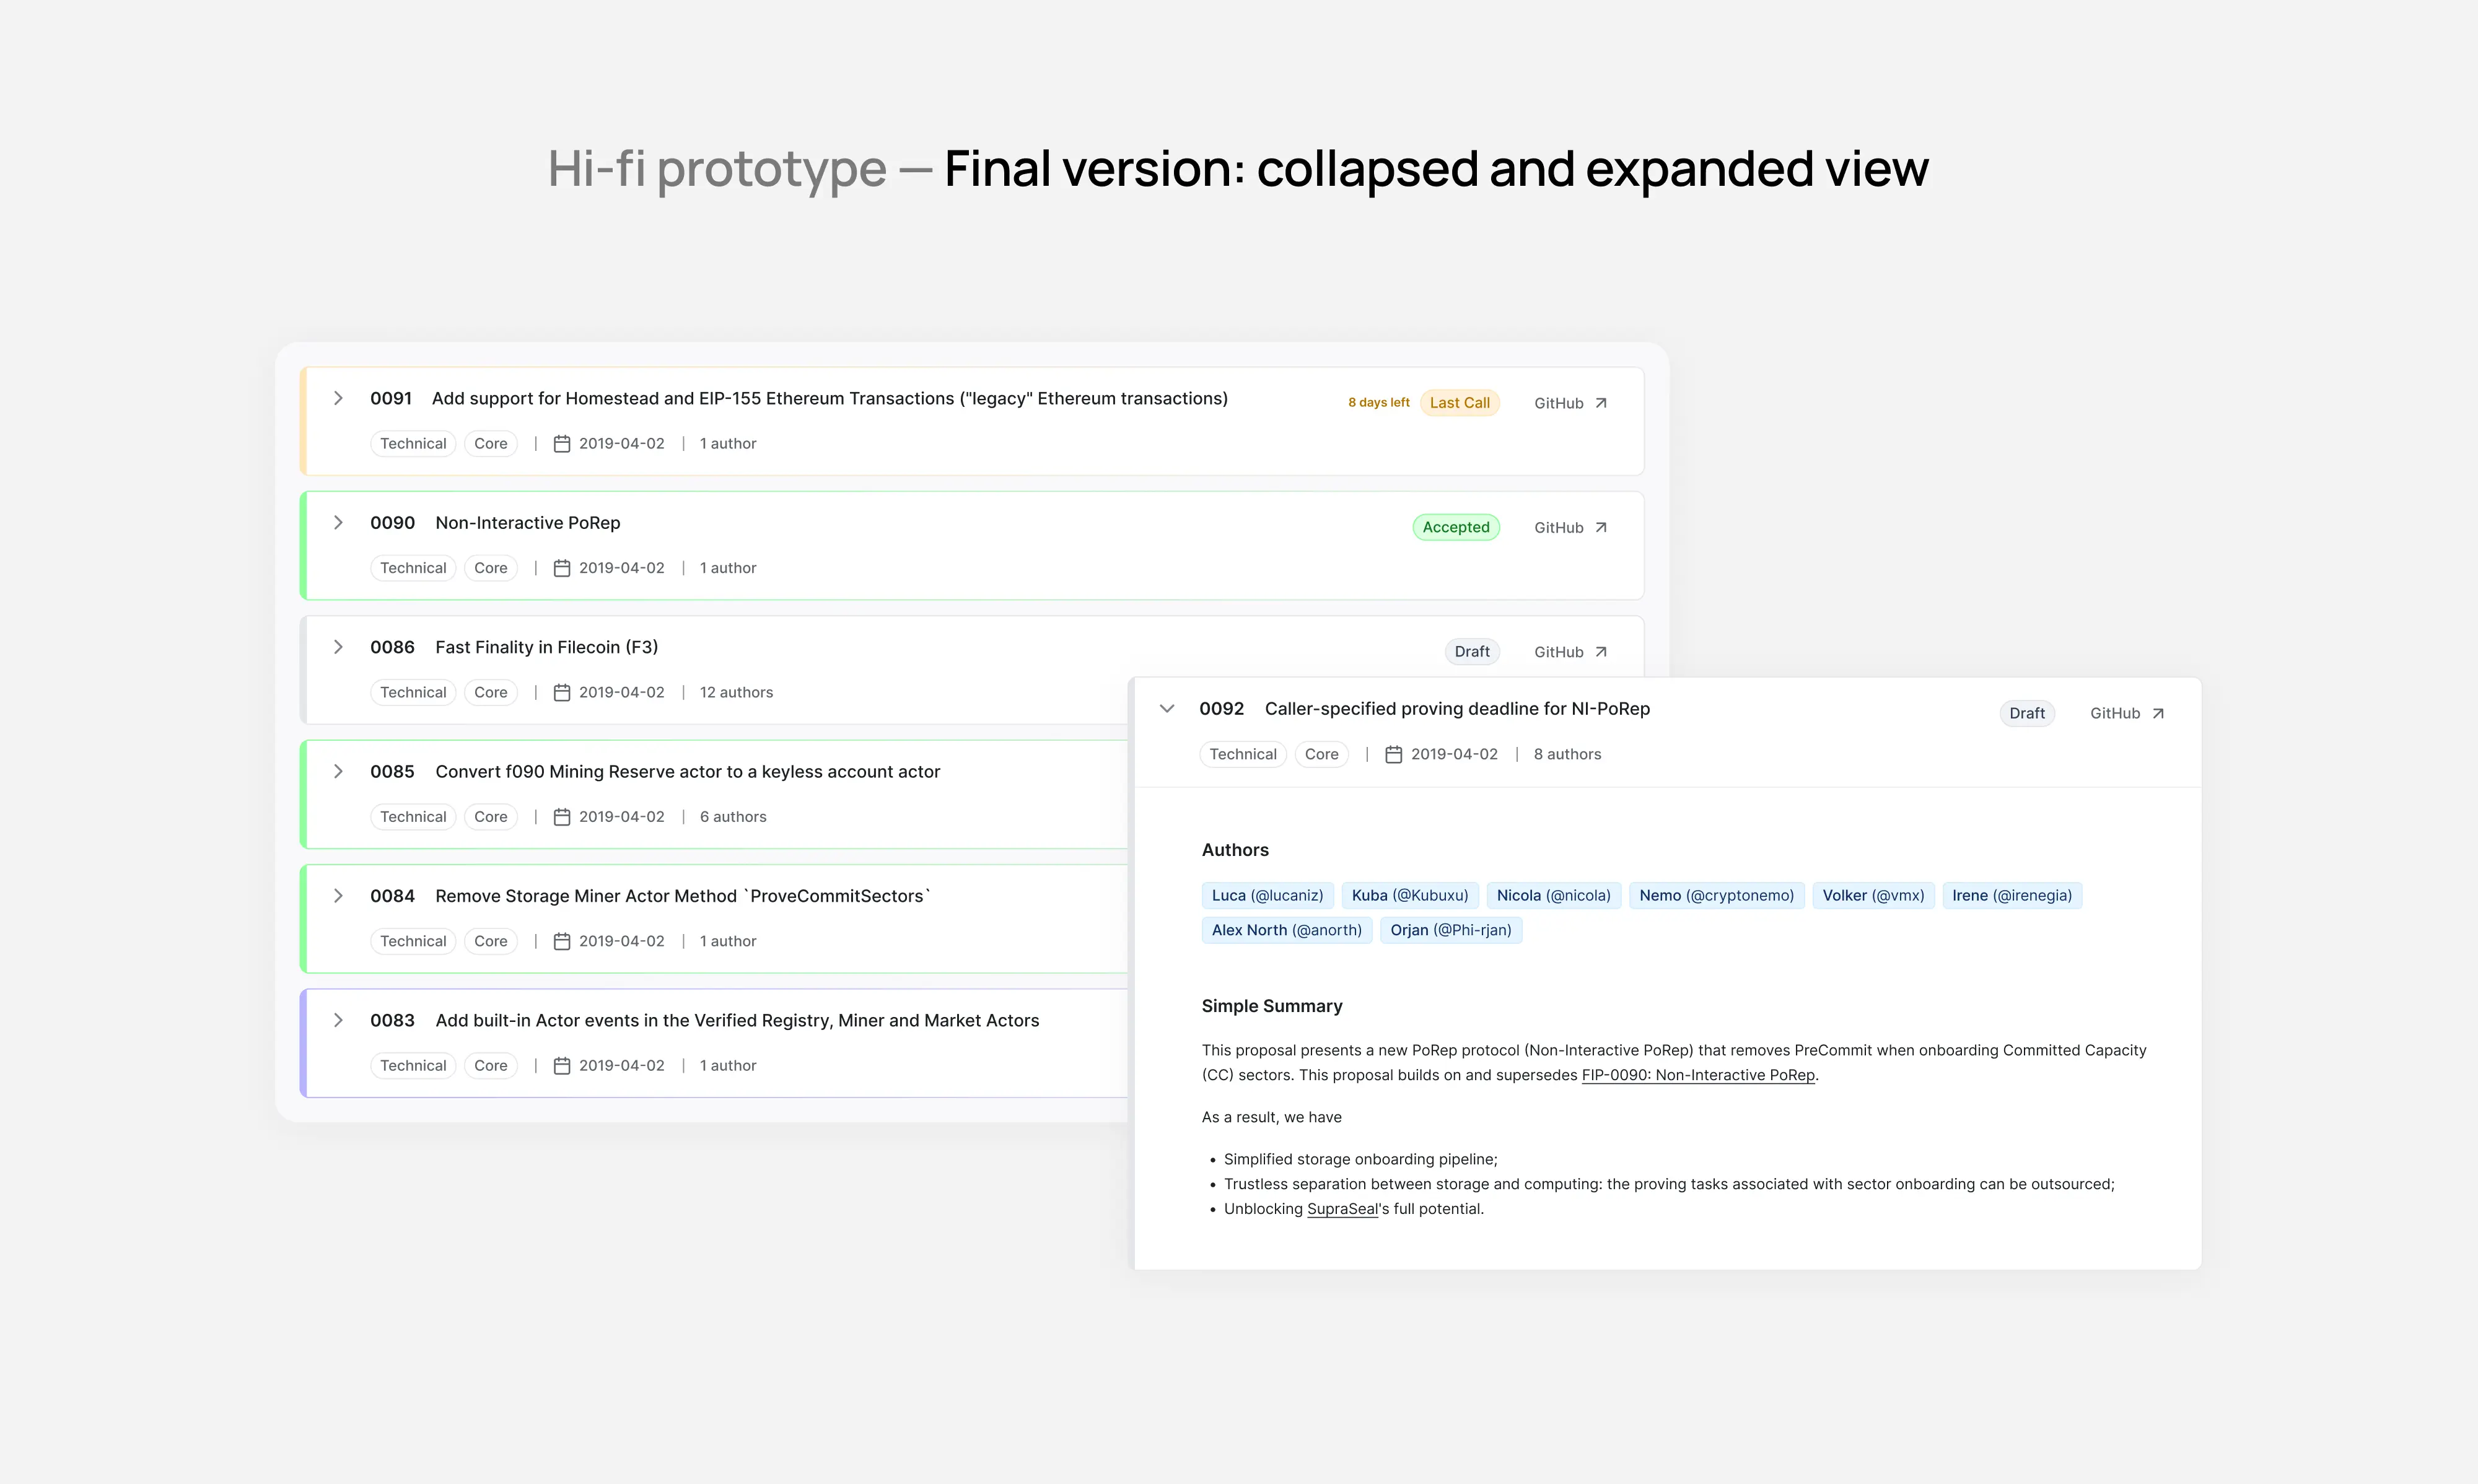Select the Technical tag on FIP 0092

click(x=1243, y=754)
